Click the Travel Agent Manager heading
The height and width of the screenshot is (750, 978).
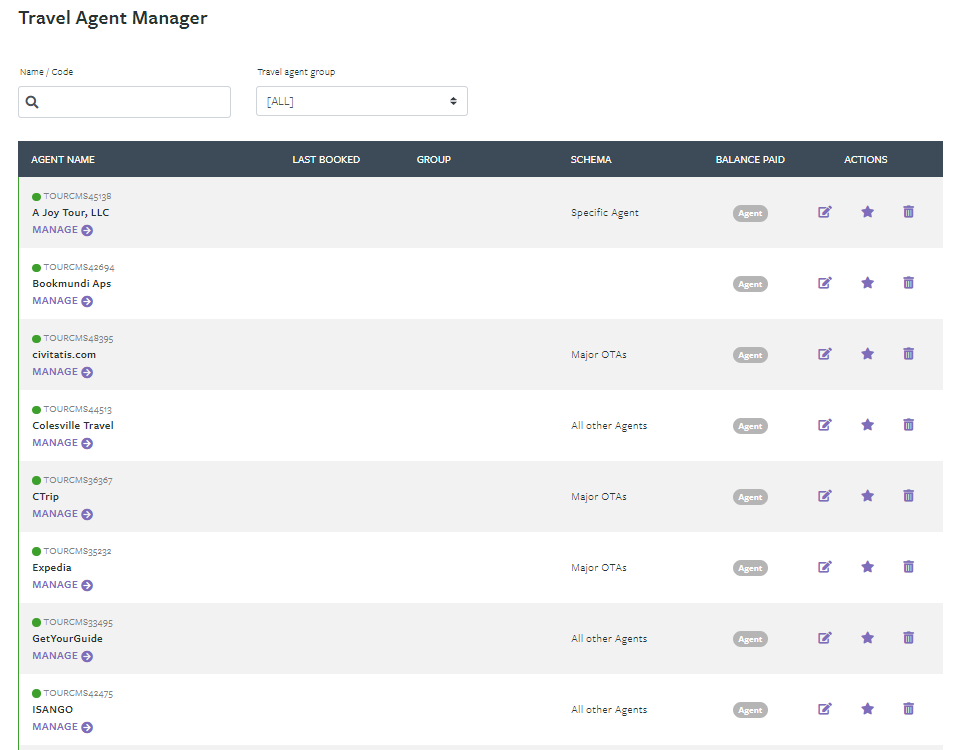coord(113,18)
